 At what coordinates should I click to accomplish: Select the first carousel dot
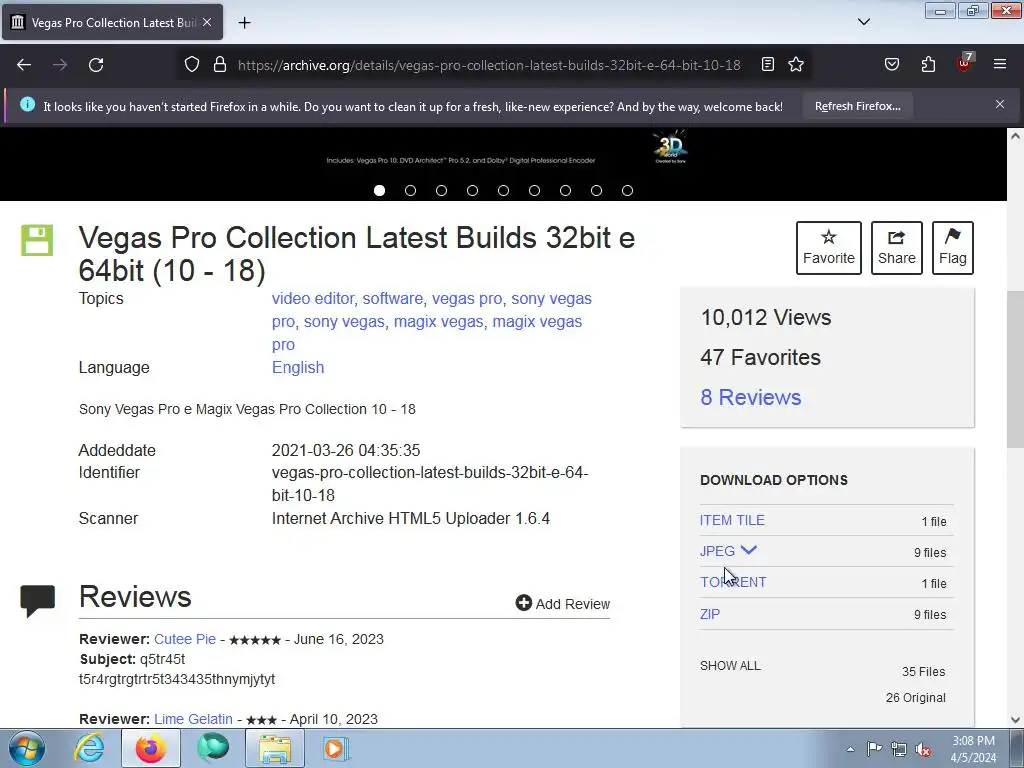pyautogui.click(x=379, y=191)
